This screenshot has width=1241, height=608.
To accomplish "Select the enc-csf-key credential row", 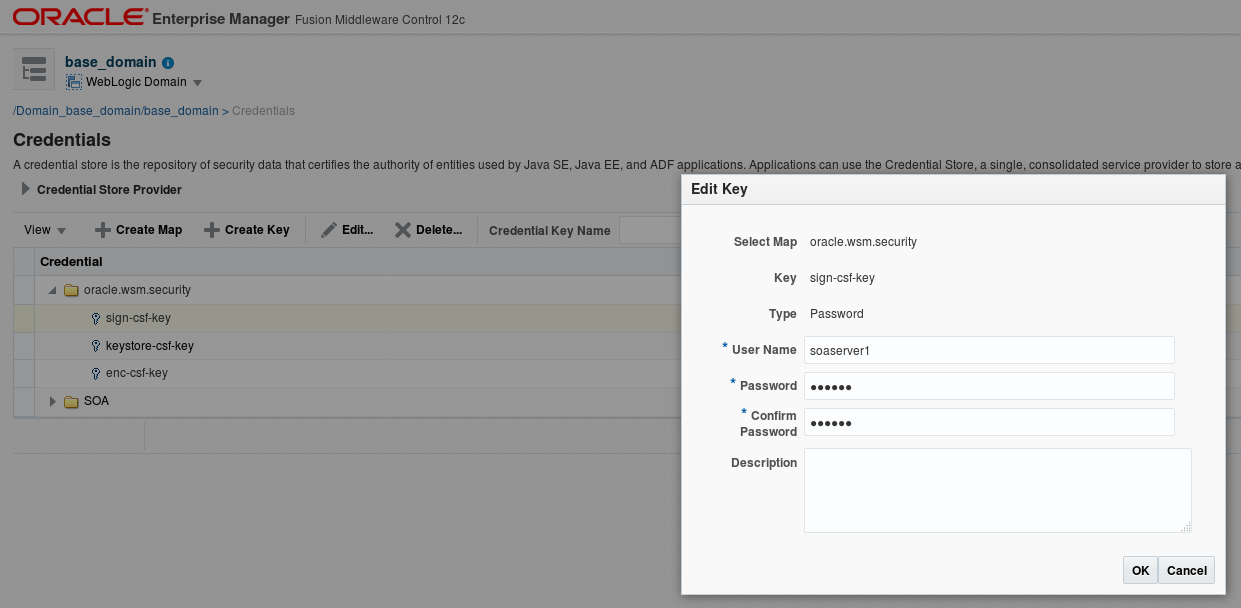I will click(135, 372).
